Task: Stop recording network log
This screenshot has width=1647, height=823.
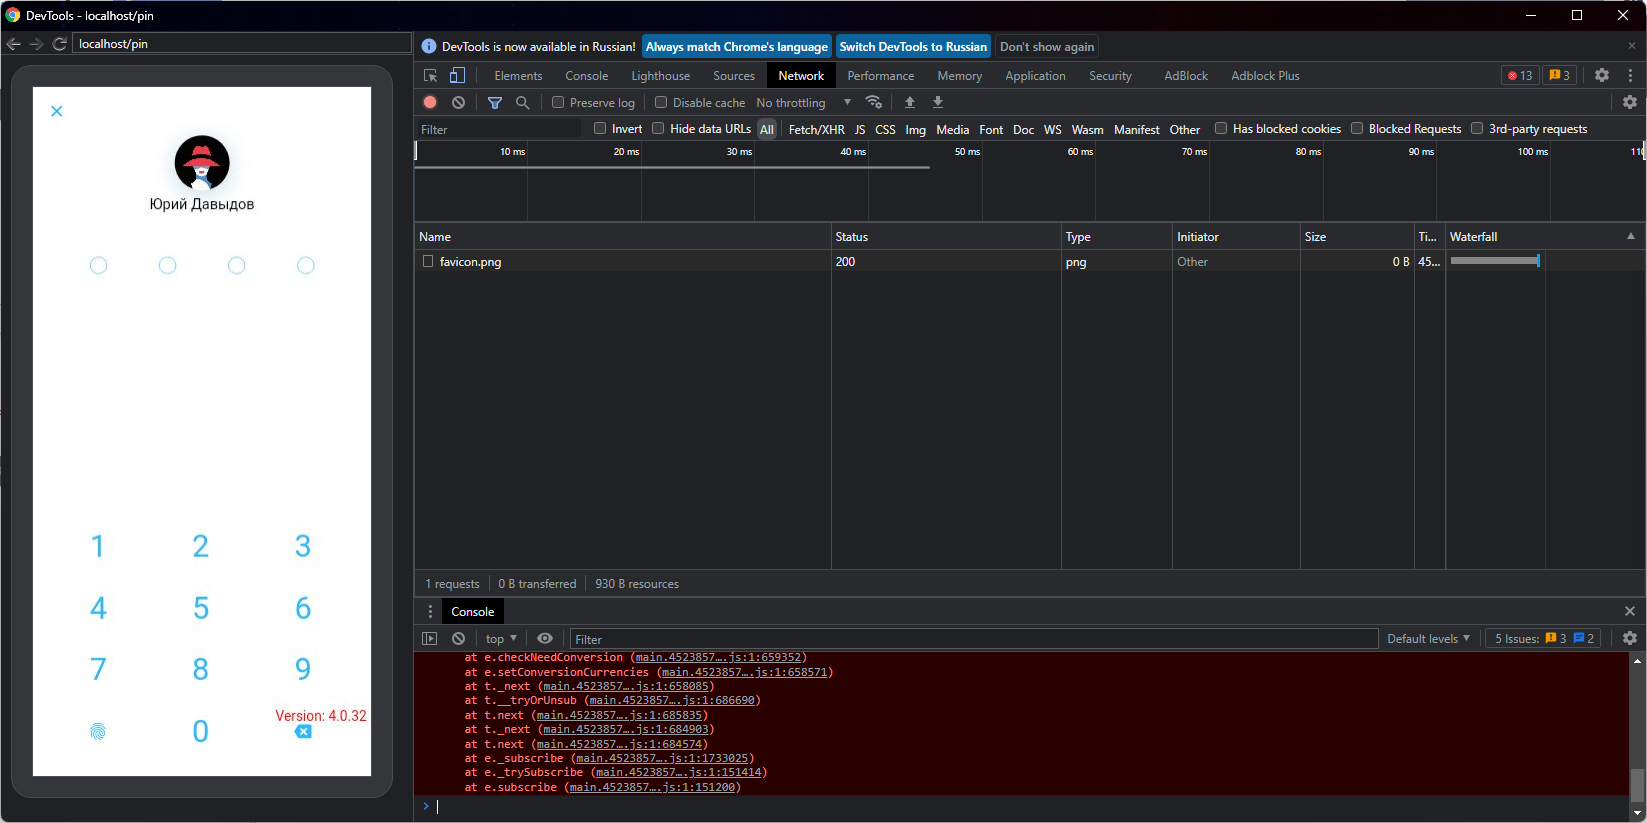Action: (430, 102)
